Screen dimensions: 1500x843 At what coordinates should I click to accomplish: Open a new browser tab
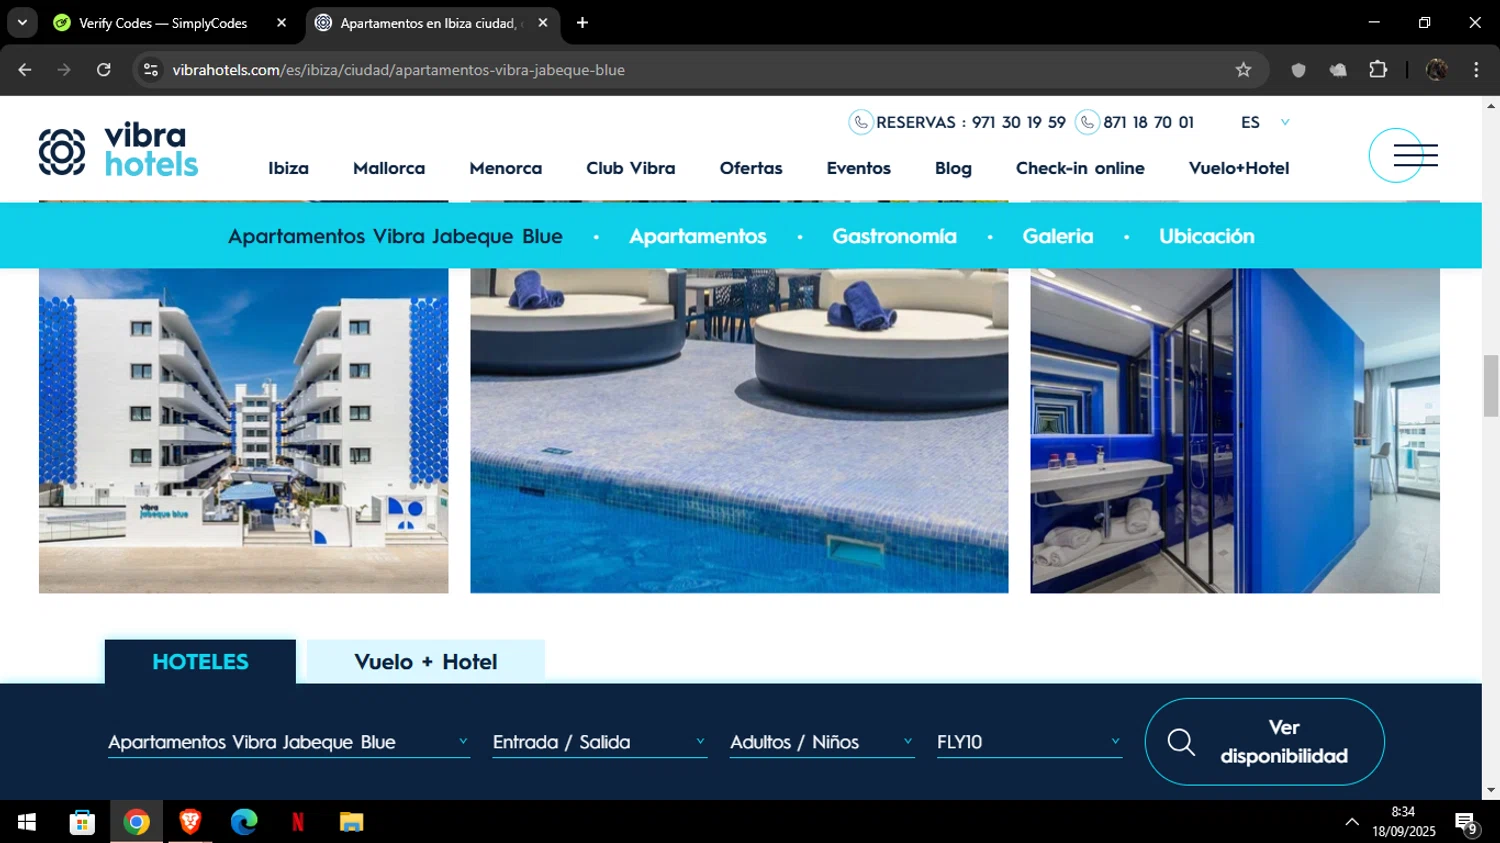[x=582, y=22]
